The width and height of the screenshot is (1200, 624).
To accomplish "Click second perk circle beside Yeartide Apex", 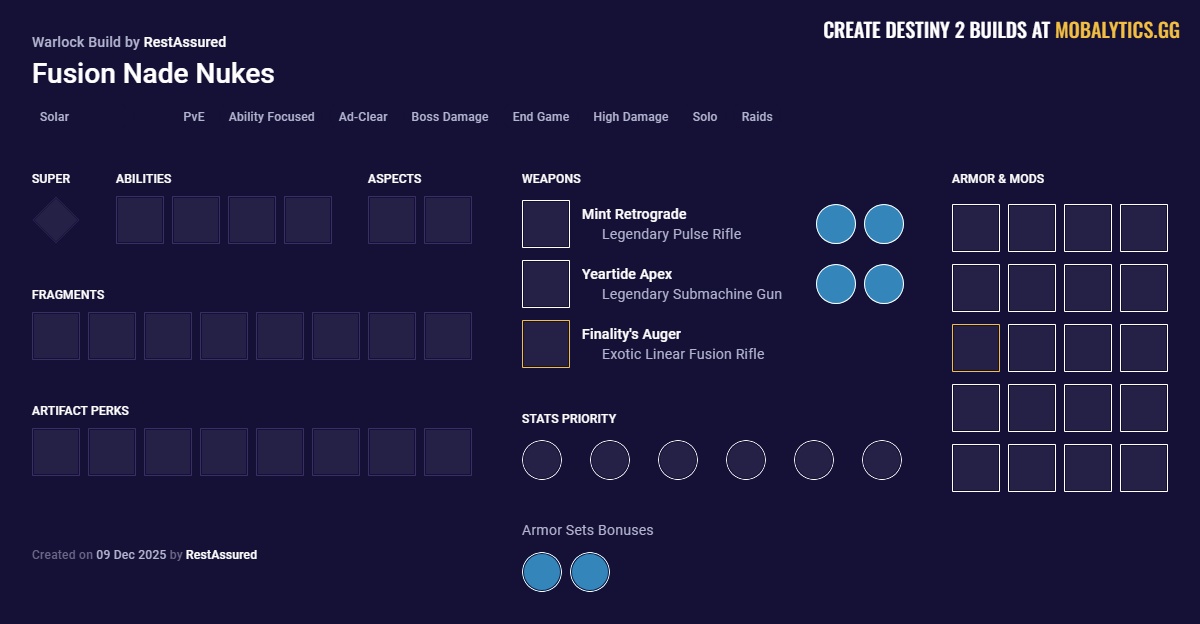I will click(x=884, y=284).
